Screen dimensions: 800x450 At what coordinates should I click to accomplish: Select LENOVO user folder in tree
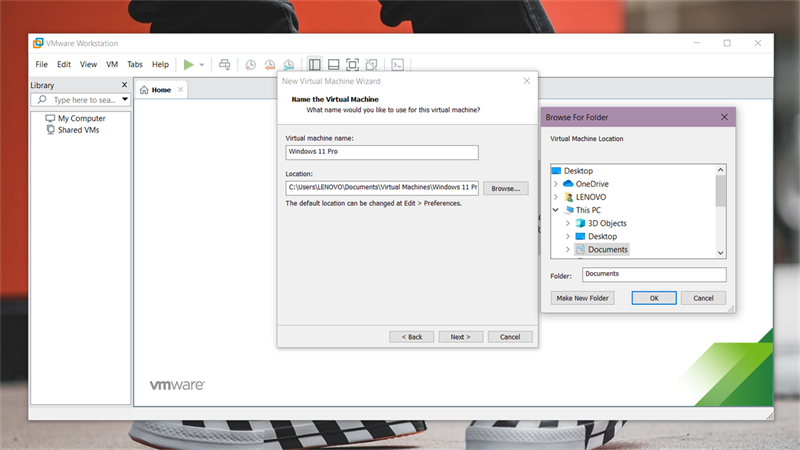pyautogui.click(x=591, y=197)
